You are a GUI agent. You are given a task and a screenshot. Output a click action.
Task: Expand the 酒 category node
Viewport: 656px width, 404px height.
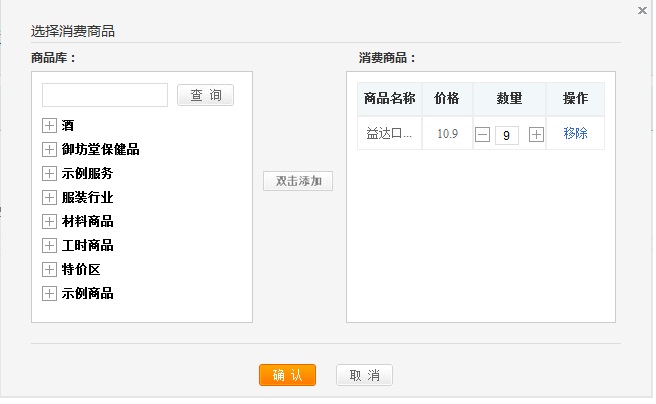[x=49, y=126]
